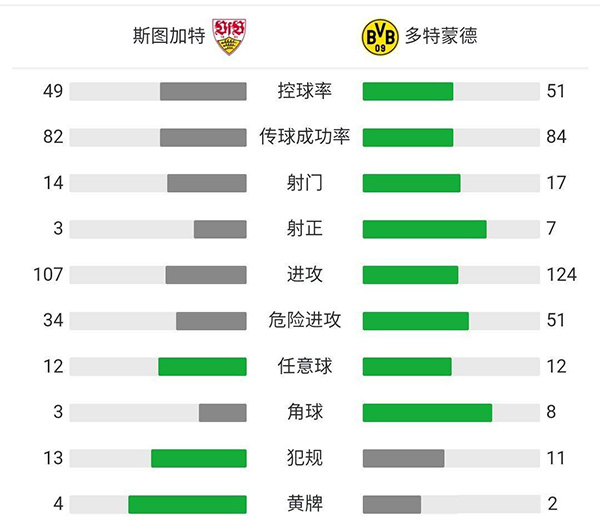Click the VfB Stuttgart club crest
This screenshot has width=600, height=521.
coord(229,36)
